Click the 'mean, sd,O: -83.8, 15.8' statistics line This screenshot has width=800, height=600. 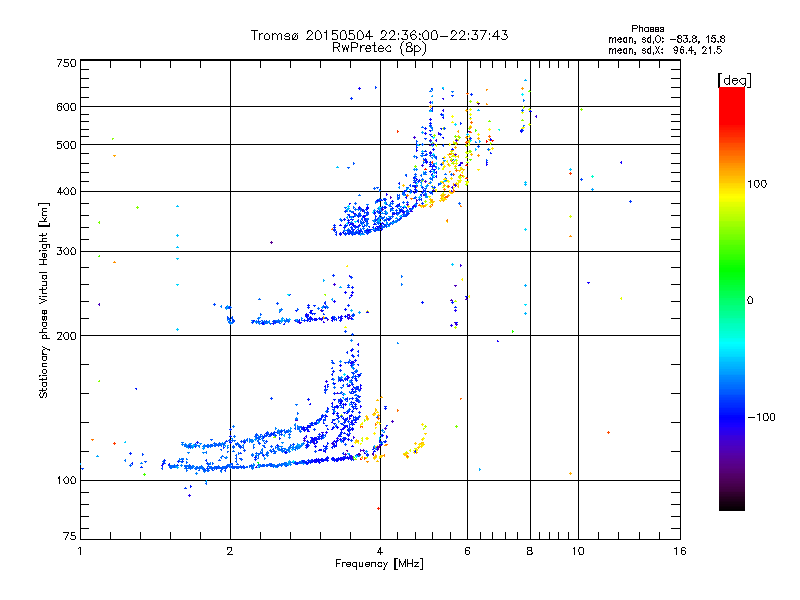(x=666, y=39)
